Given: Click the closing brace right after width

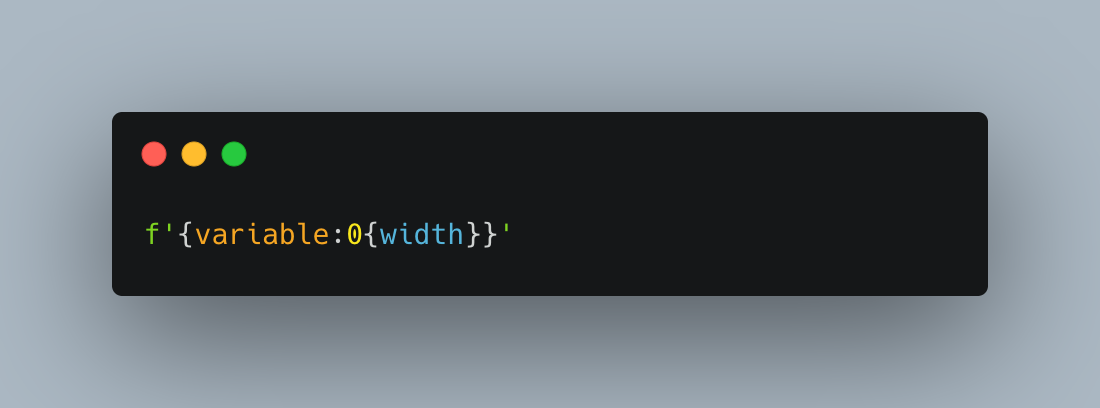Looking at the screenshot, I should tap(474, 234).
